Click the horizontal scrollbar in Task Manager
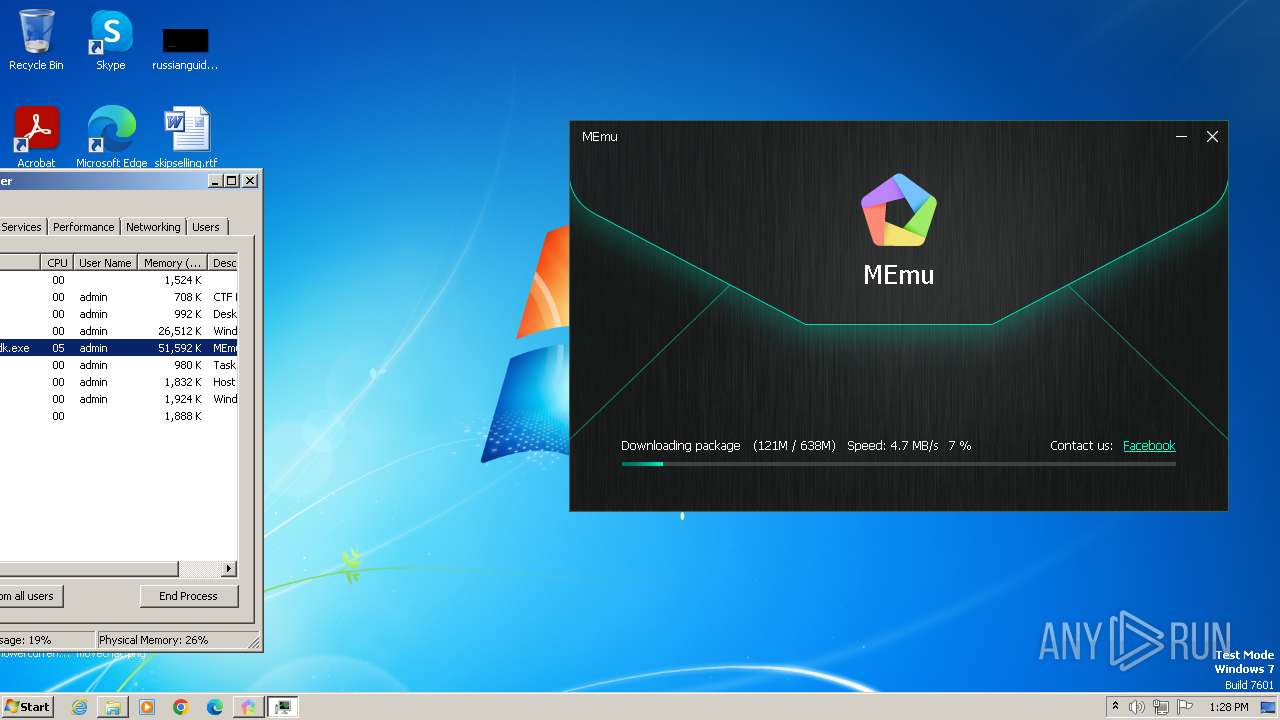Image resolution: width=1280 pixels, height=720 pixels. (x=90, y=569)
